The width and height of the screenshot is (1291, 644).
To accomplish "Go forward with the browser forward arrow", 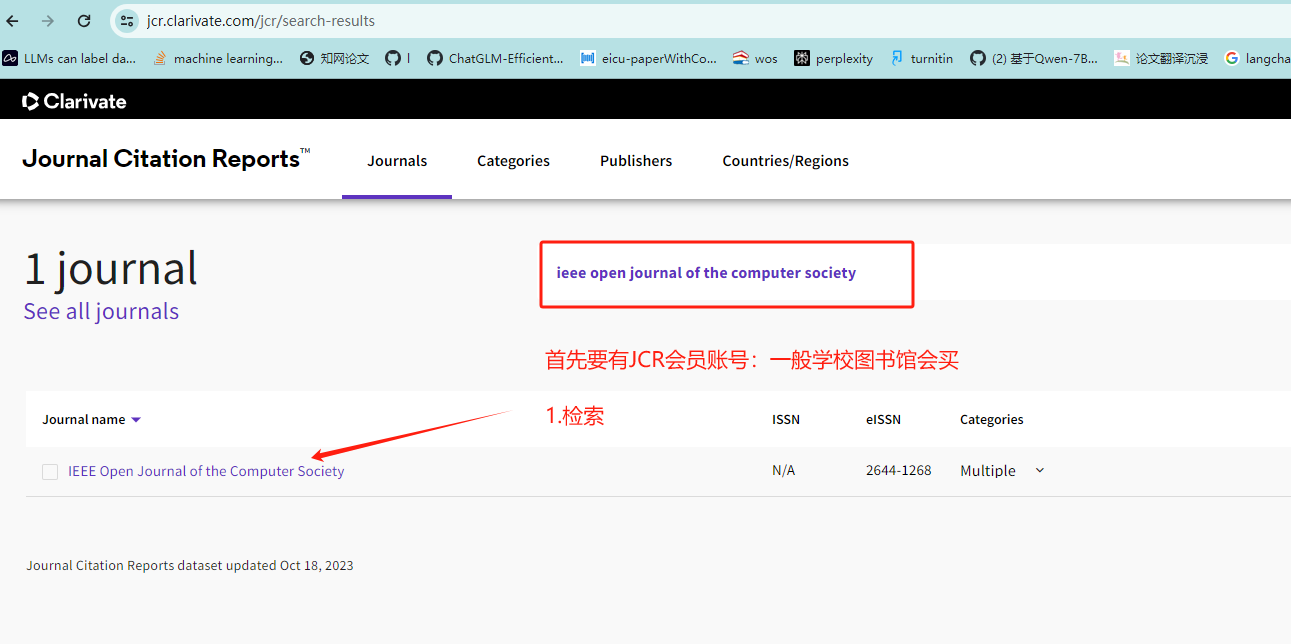I will [x=48, y=21].
